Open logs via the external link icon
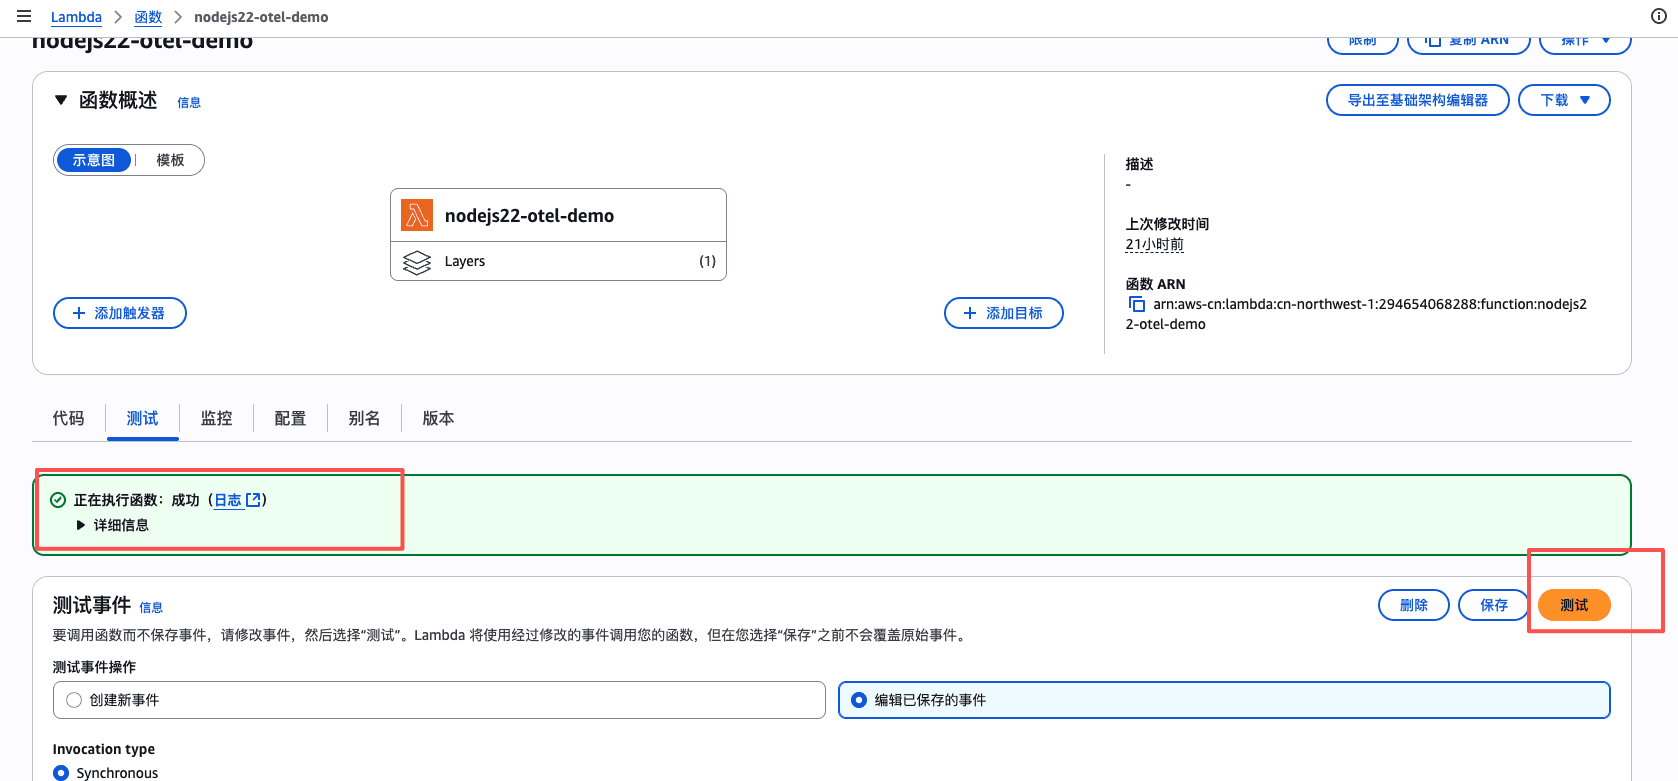This screenshot has height=781, width=1678. pos(253,500)
